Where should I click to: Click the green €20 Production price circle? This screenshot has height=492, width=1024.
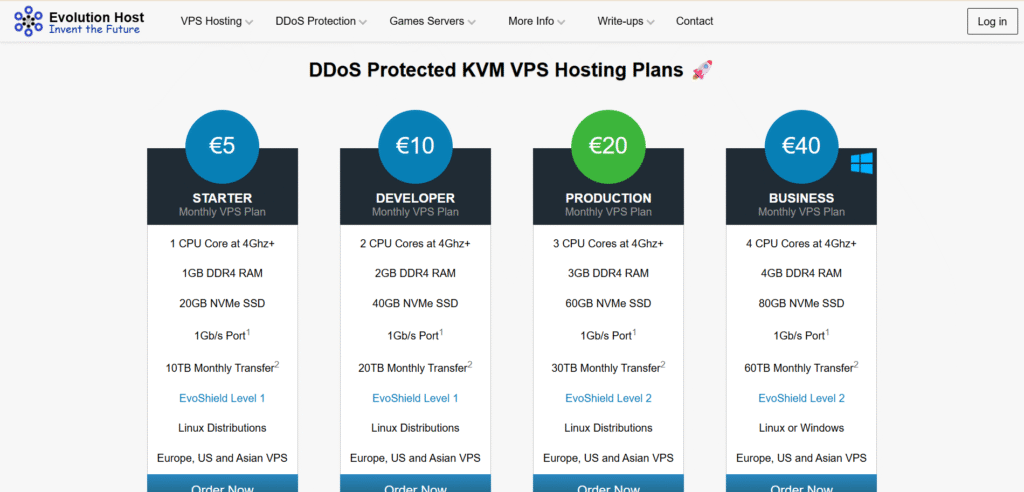[608, 146]
